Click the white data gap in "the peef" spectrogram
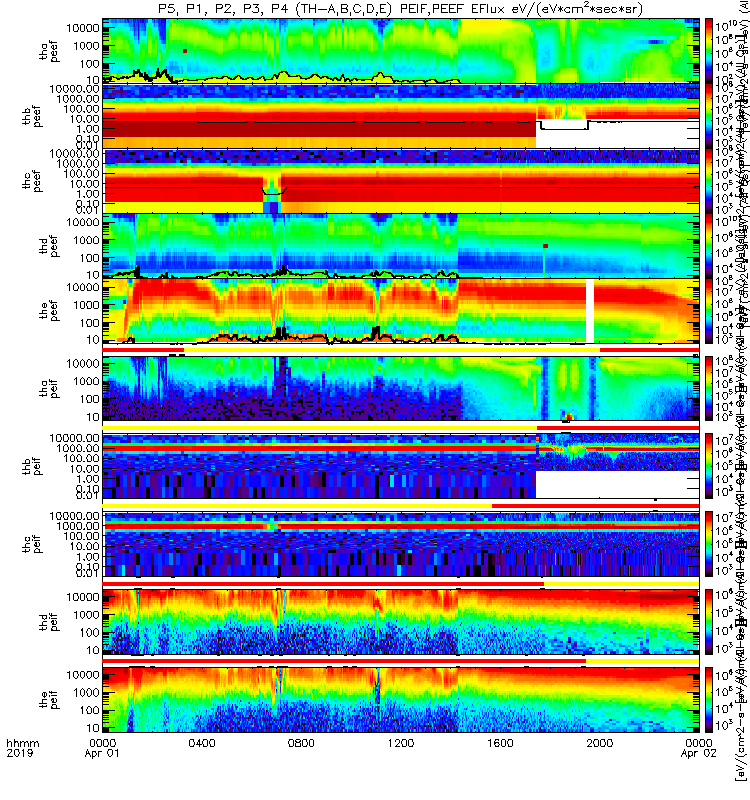Image resolution: width=750 pixels, height=800 pixels. 590,311
